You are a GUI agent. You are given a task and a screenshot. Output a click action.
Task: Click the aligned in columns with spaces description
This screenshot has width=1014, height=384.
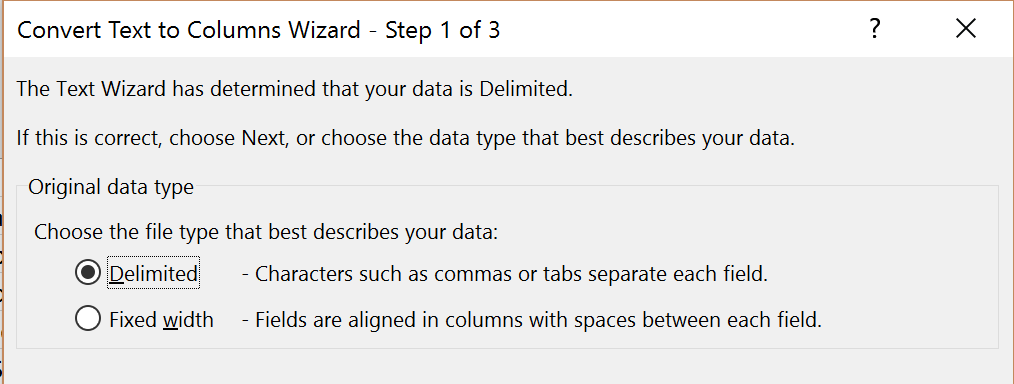532,319
